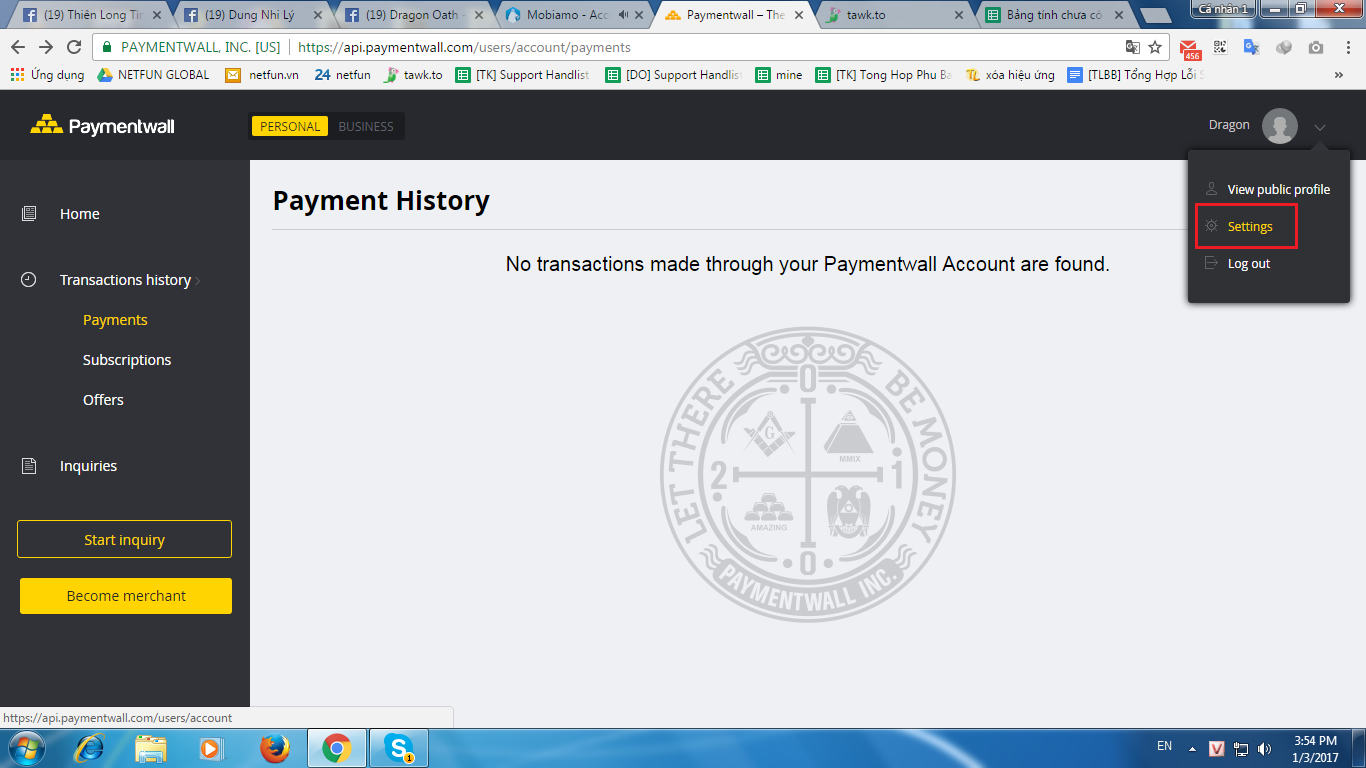Viewport: 1366px width, 768px height.
Task: Show hidden system tray icons arrow
Action: [x=1192, y=748]
